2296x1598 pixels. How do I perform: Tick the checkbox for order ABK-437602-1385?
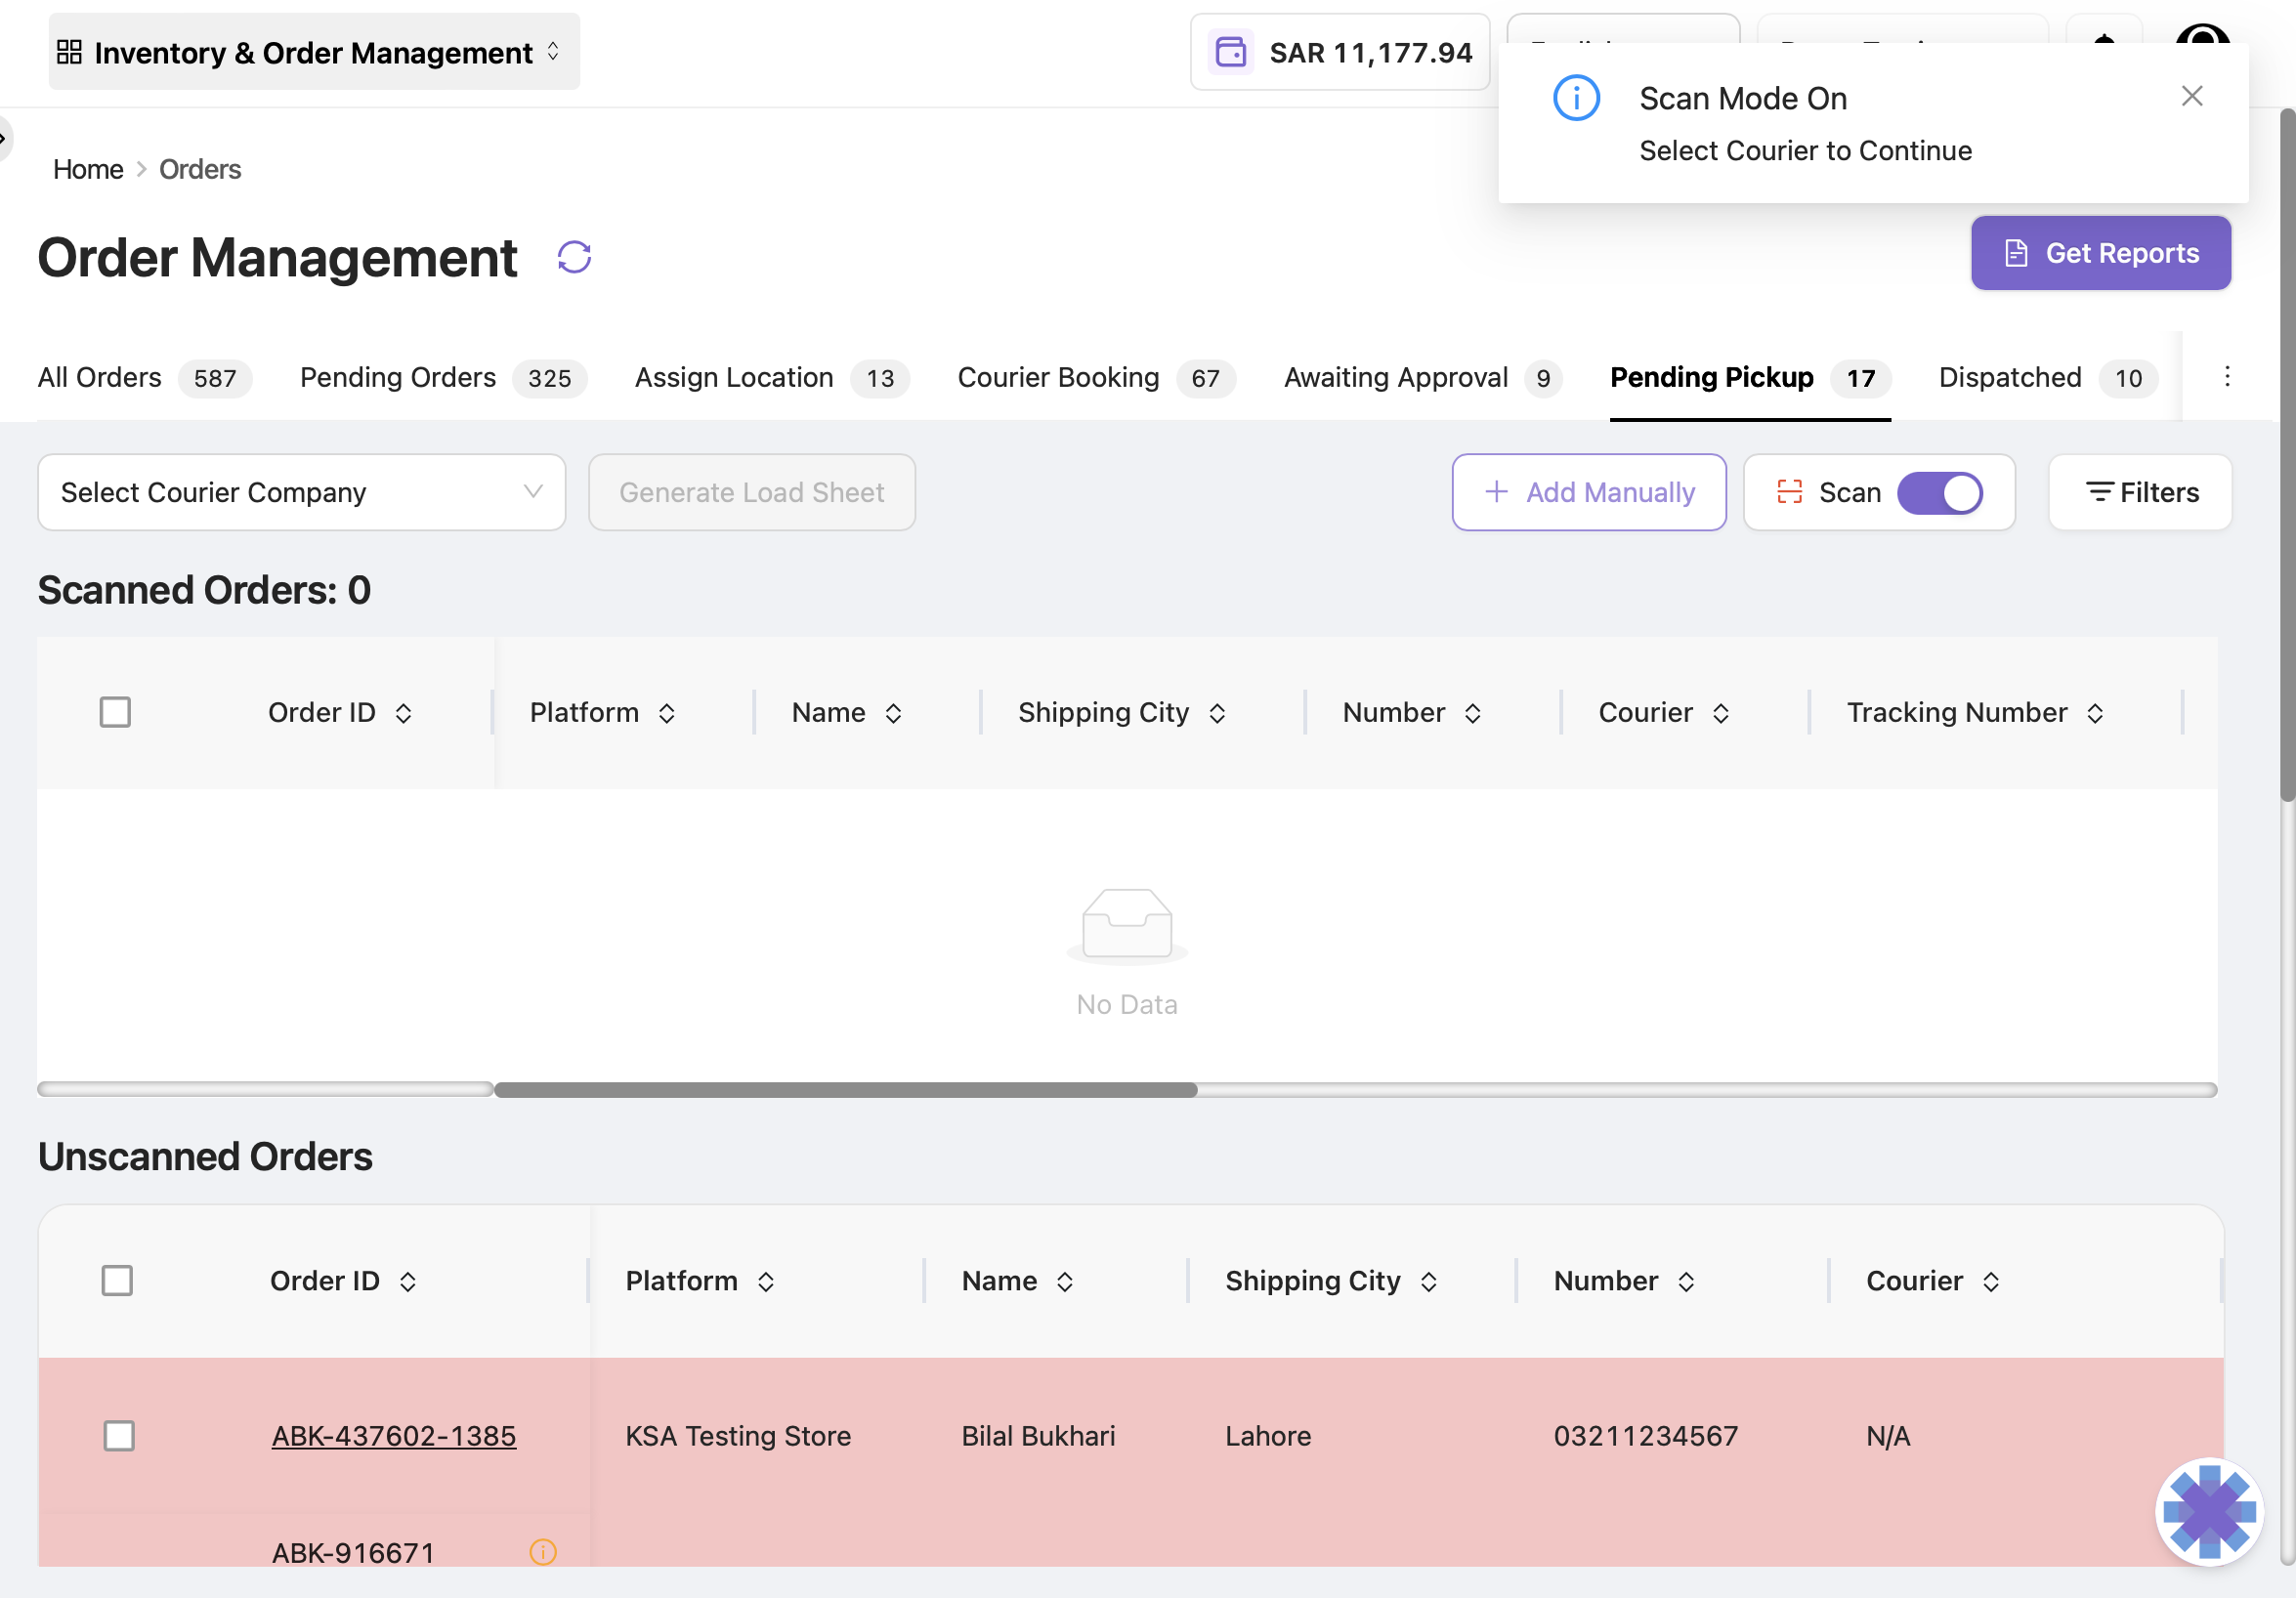[119, 1436]
